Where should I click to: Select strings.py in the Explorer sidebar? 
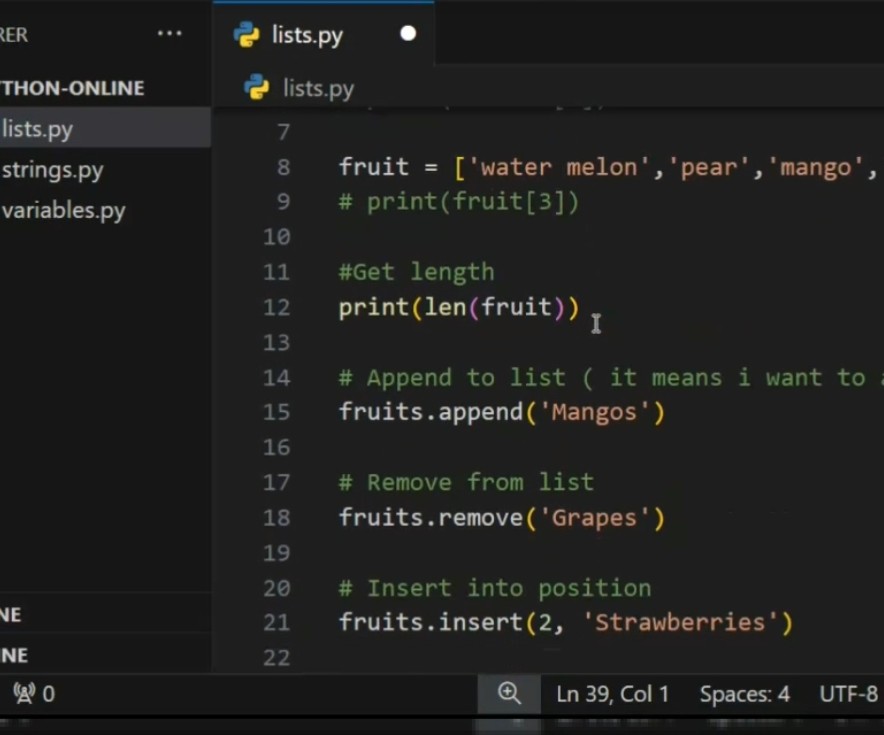pos(54,169)
